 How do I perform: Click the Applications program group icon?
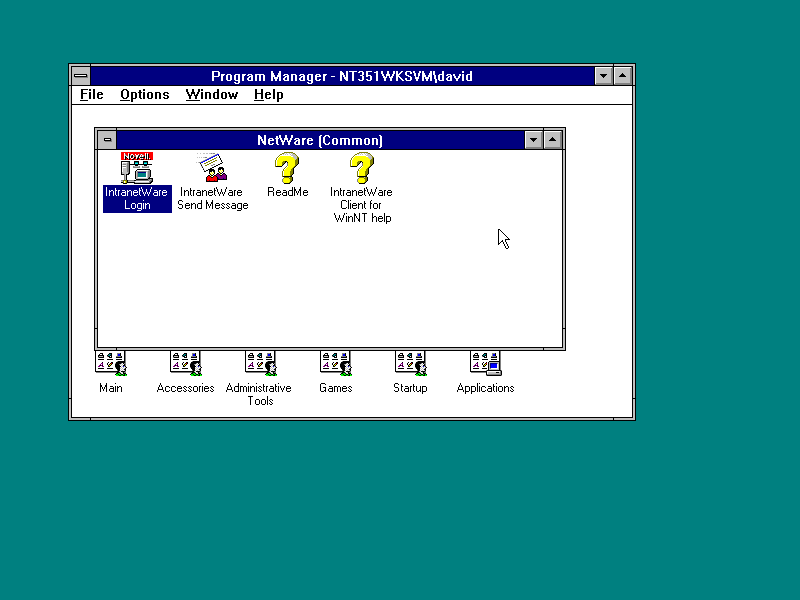486,363
